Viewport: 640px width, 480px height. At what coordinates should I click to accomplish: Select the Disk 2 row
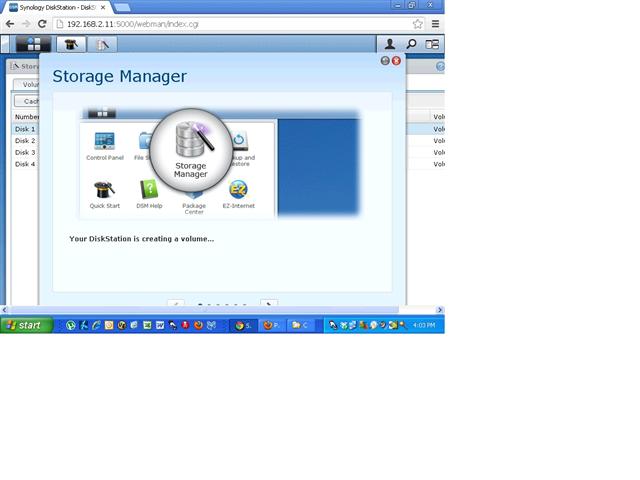click(25, 141)
